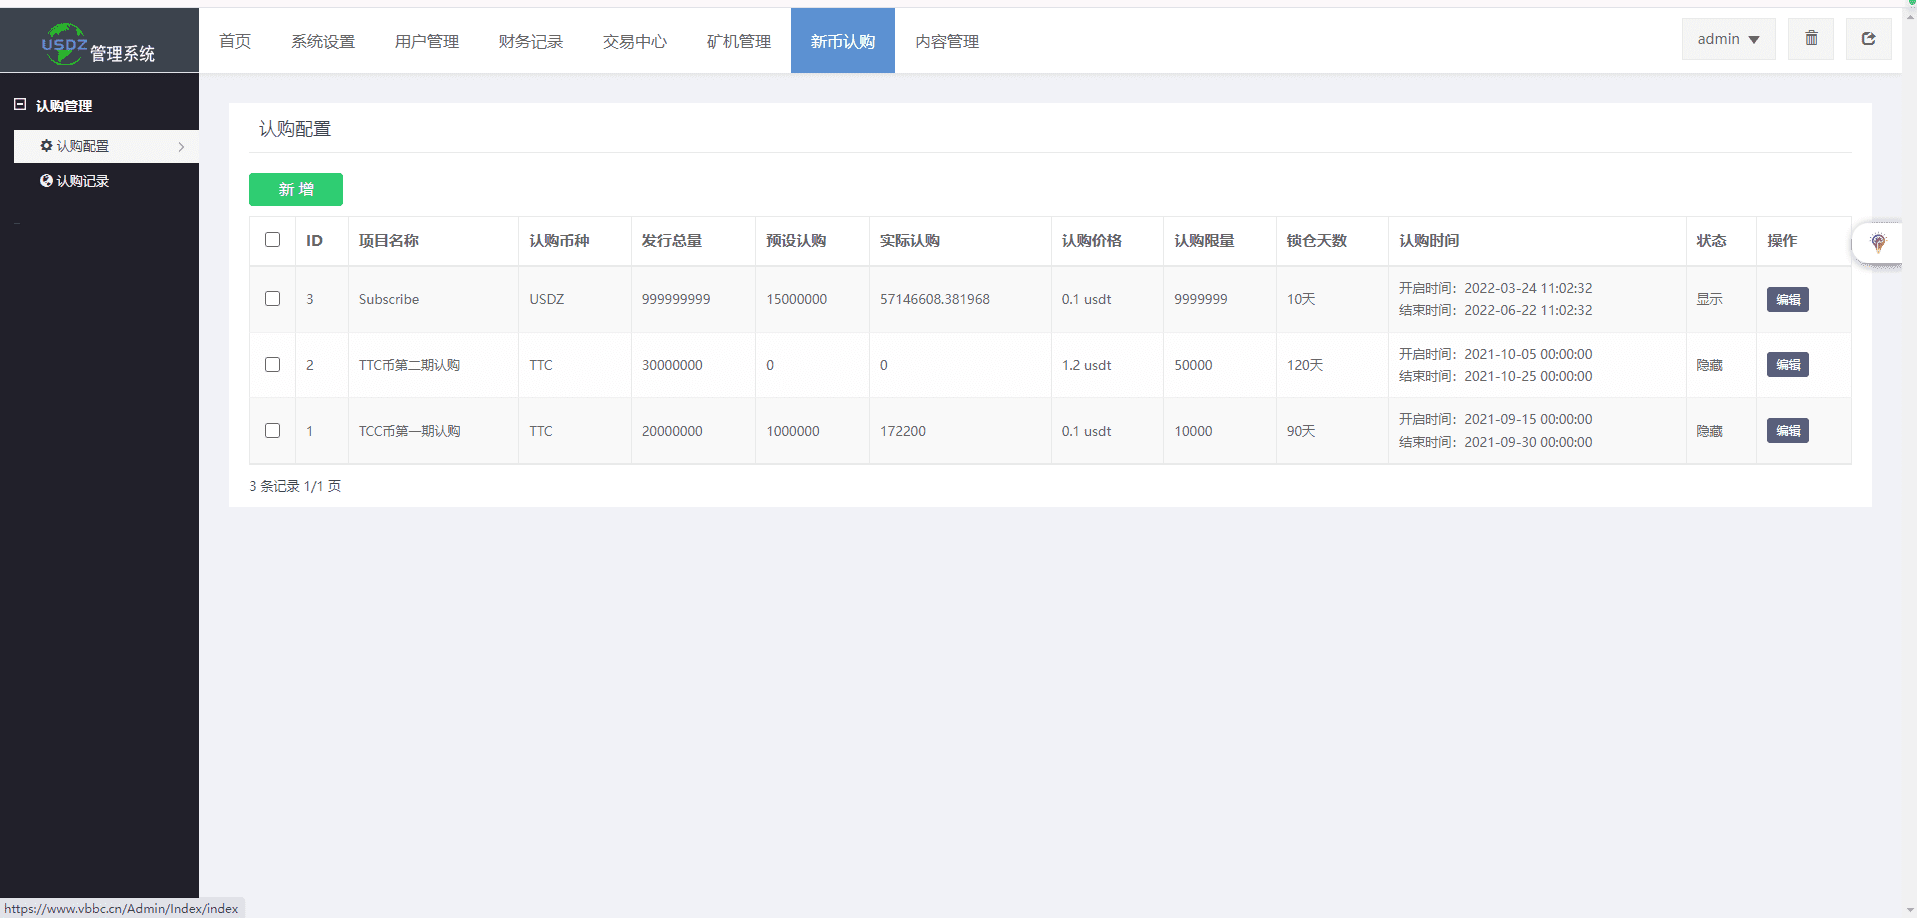Click the chevron arrow on 认购配置 item
Viewport: 1917px width, 918px height.
pos(181,147)
